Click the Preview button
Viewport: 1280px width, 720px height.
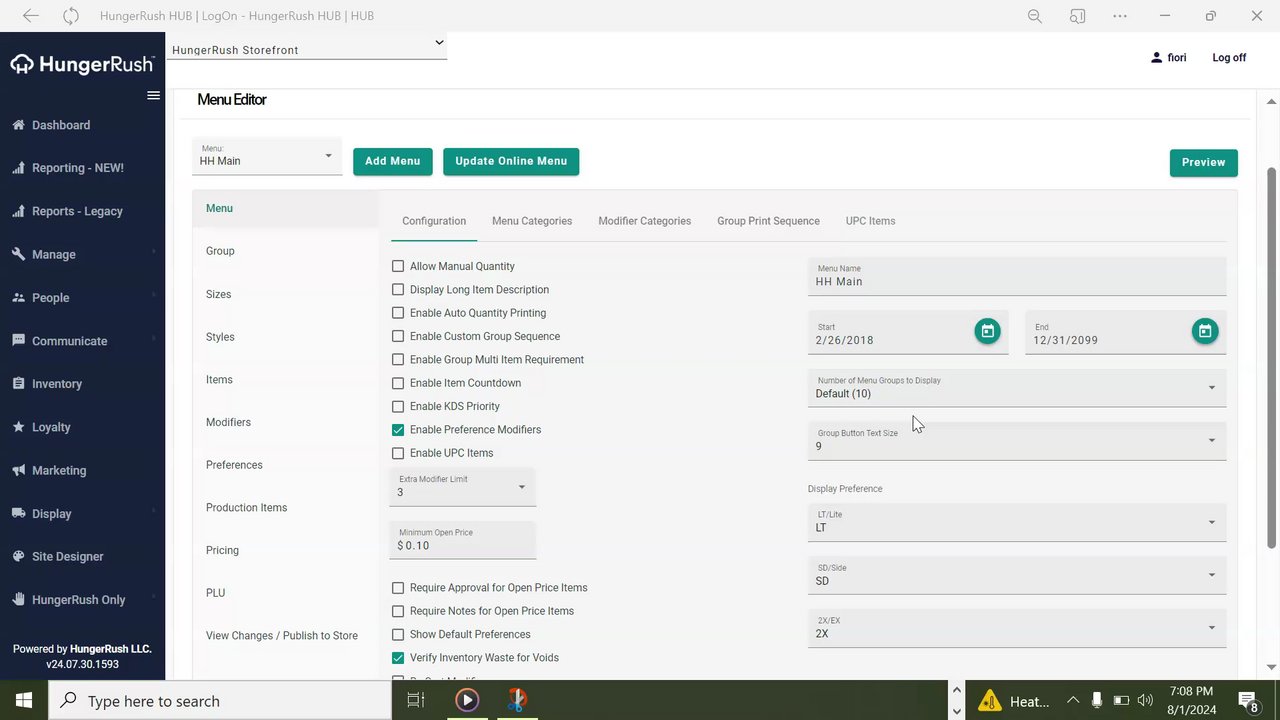tap(1203, 162)
